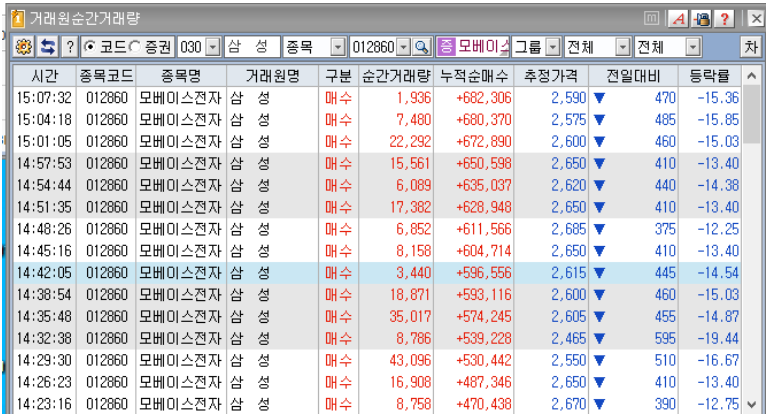Click the vertical scrollbar thumb
768x418 pixels.
click(751, 115)
